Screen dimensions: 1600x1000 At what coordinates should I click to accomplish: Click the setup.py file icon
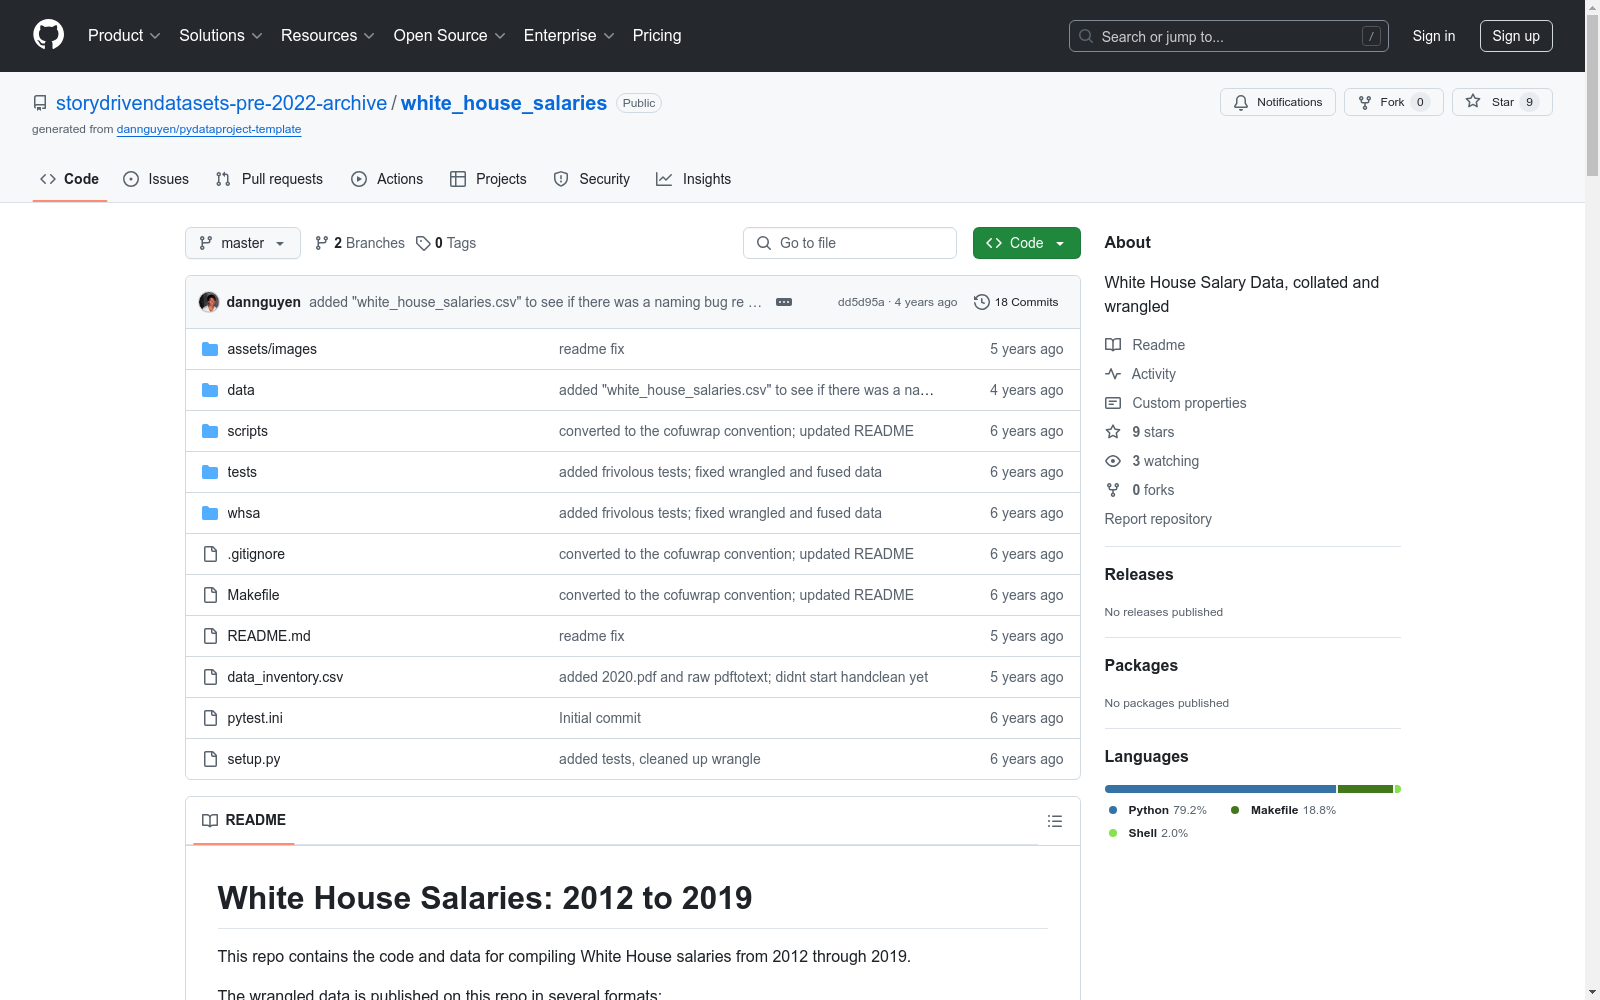(x=210, y=759)
